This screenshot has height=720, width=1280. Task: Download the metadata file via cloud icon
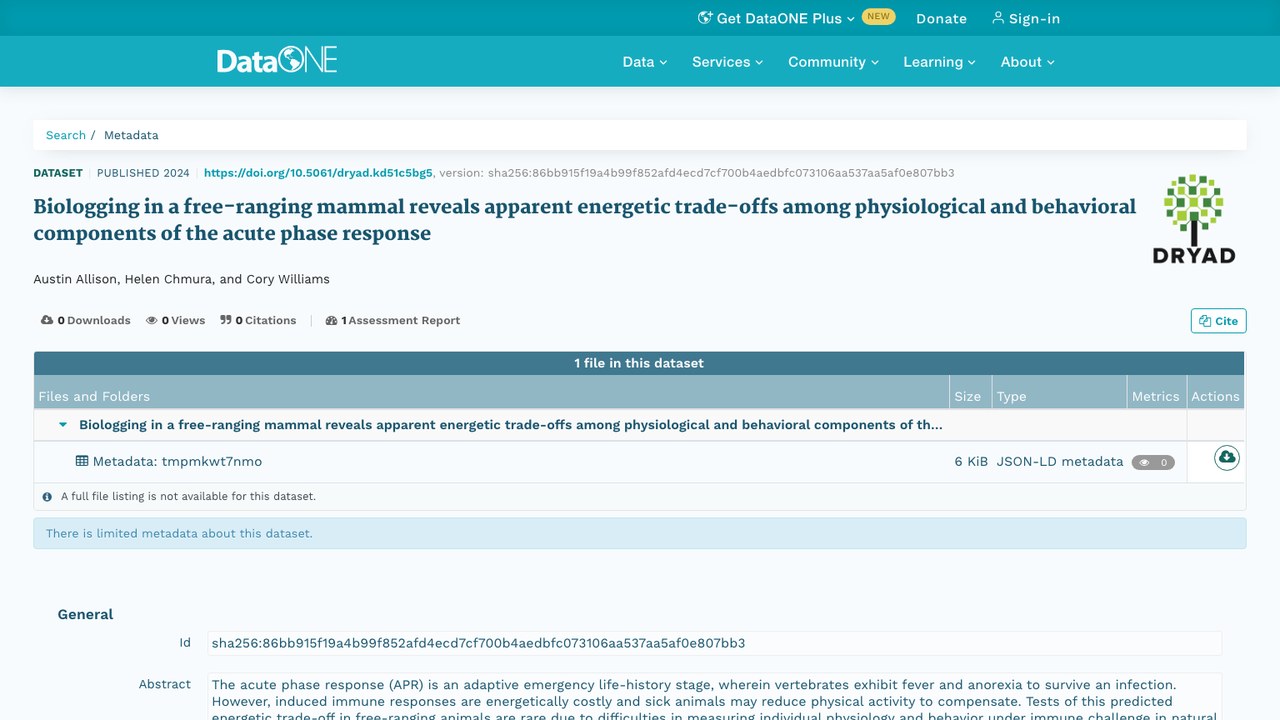tap(1227, 458)
